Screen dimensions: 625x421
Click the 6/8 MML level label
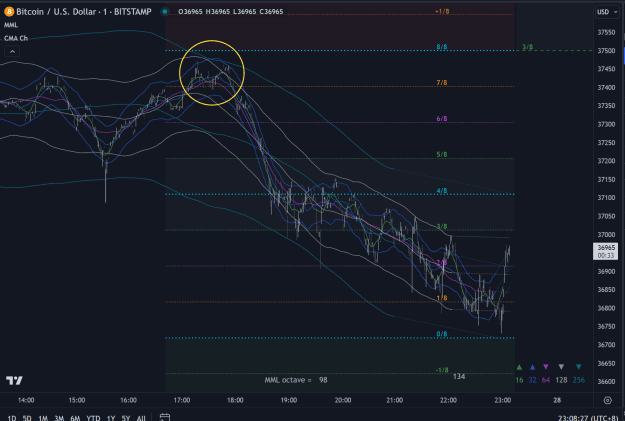click(x=442, y=119)
